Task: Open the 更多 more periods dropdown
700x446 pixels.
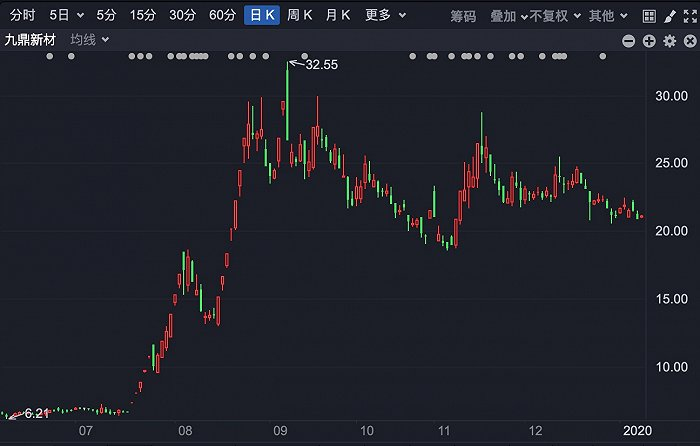Action: click(x=386, y=15)
